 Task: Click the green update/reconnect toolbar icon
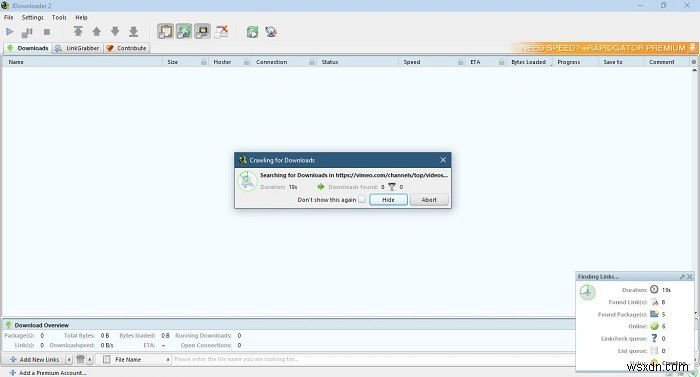(x=253, y=32)
